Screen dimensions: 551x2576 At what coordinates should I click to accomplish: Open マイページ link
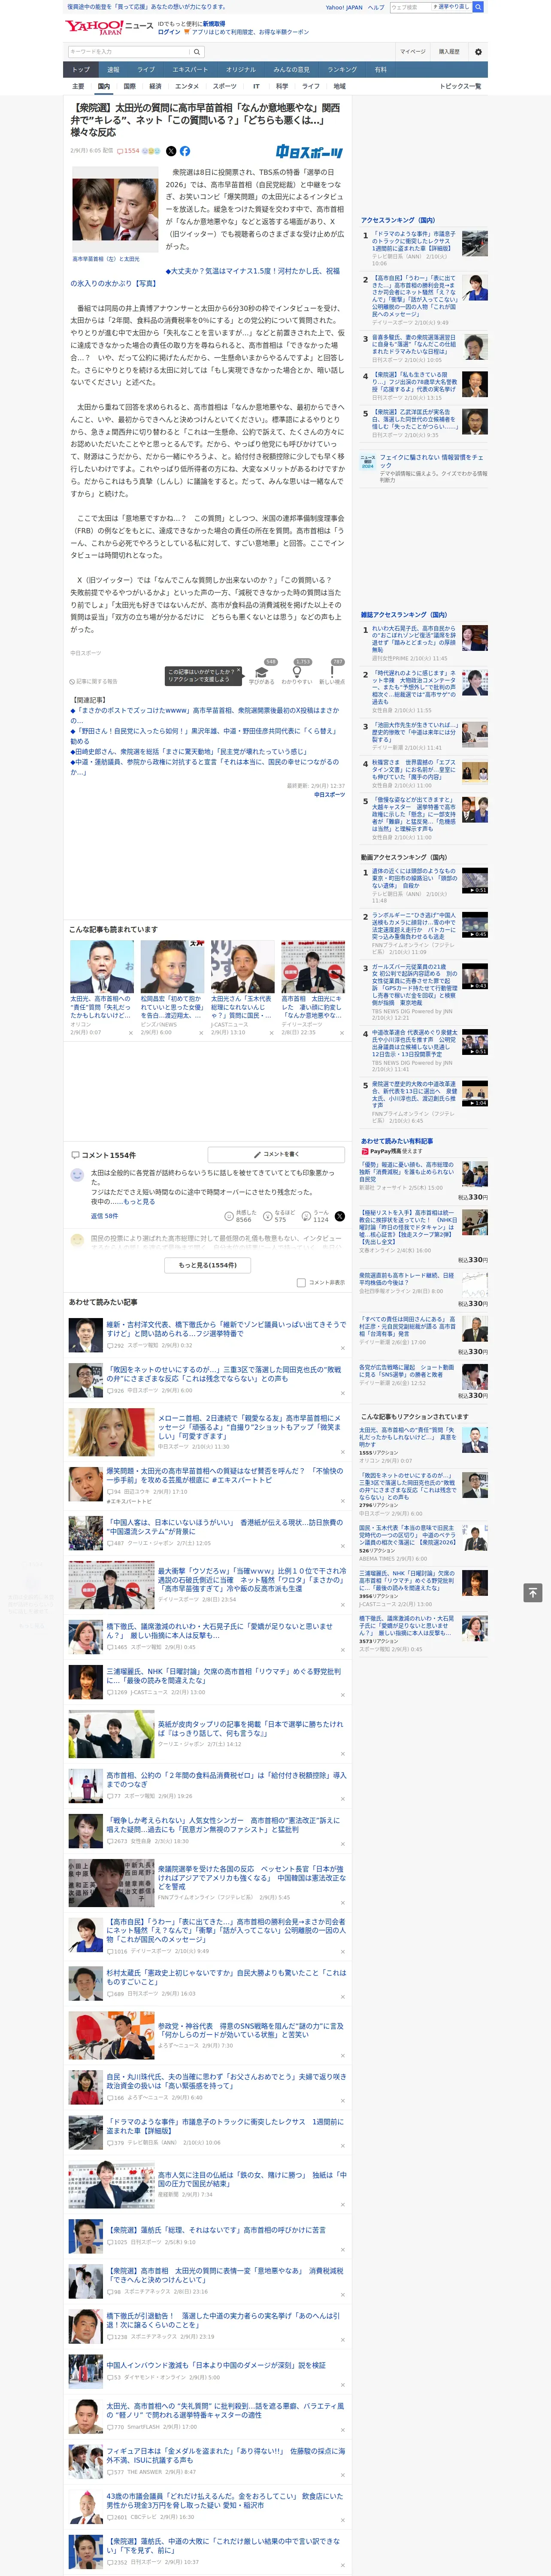click(x=412, y=51)
